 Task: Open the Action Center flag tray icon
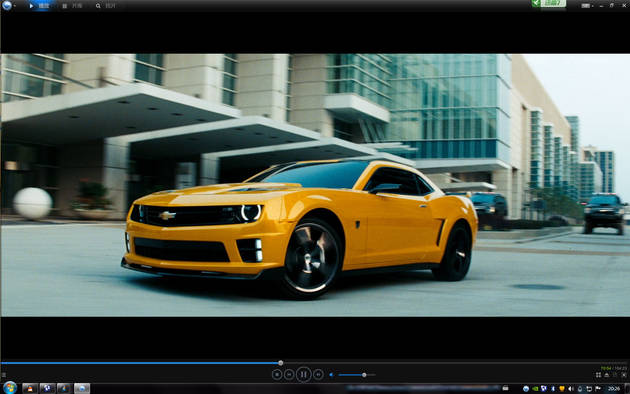coord(598,388)
